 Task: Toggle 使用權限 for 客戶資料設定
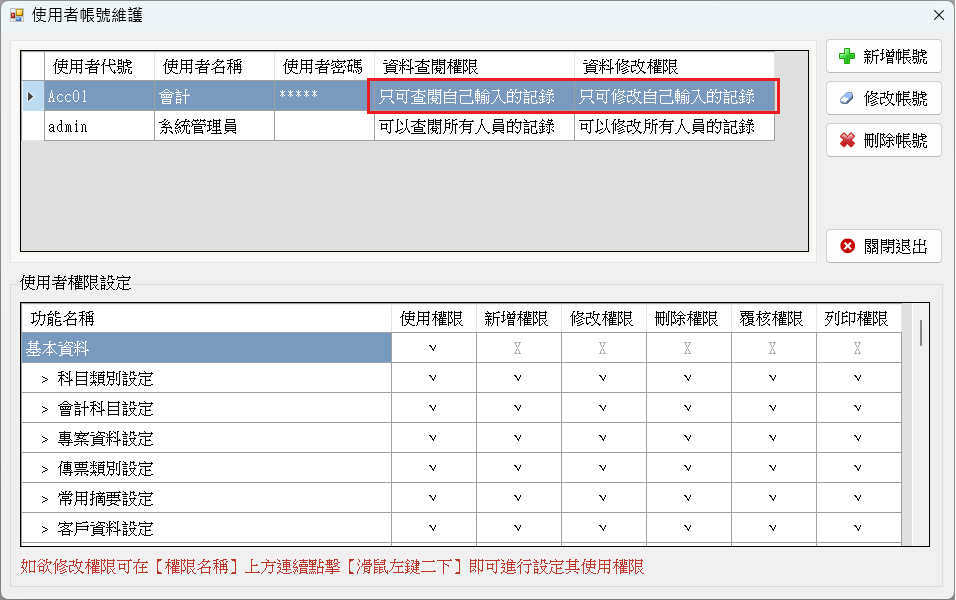click(433, 527)
